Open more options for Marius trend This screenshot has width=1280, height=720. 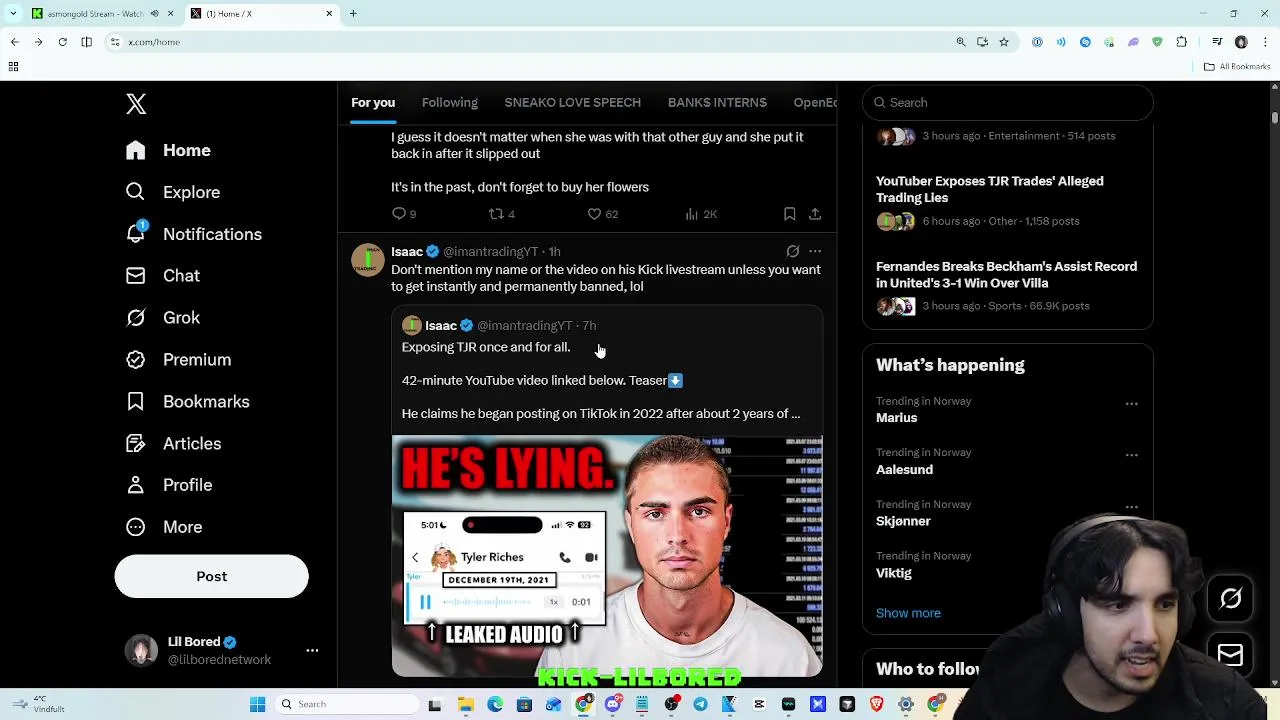(x=1131, y=404)
